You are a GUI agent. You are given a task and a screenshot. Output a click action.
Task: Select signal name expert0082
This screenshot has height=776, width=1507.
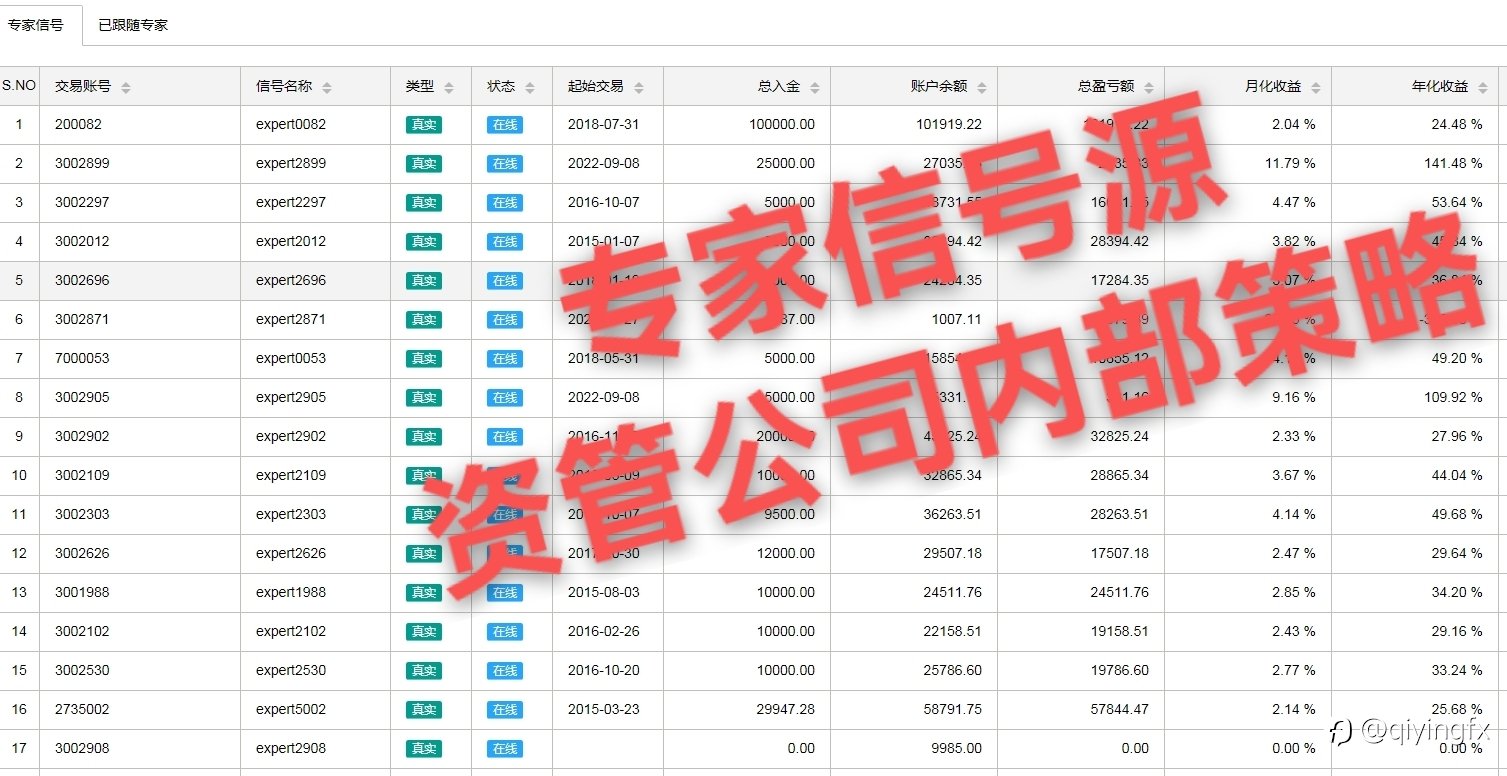click(x=291, y=125)
